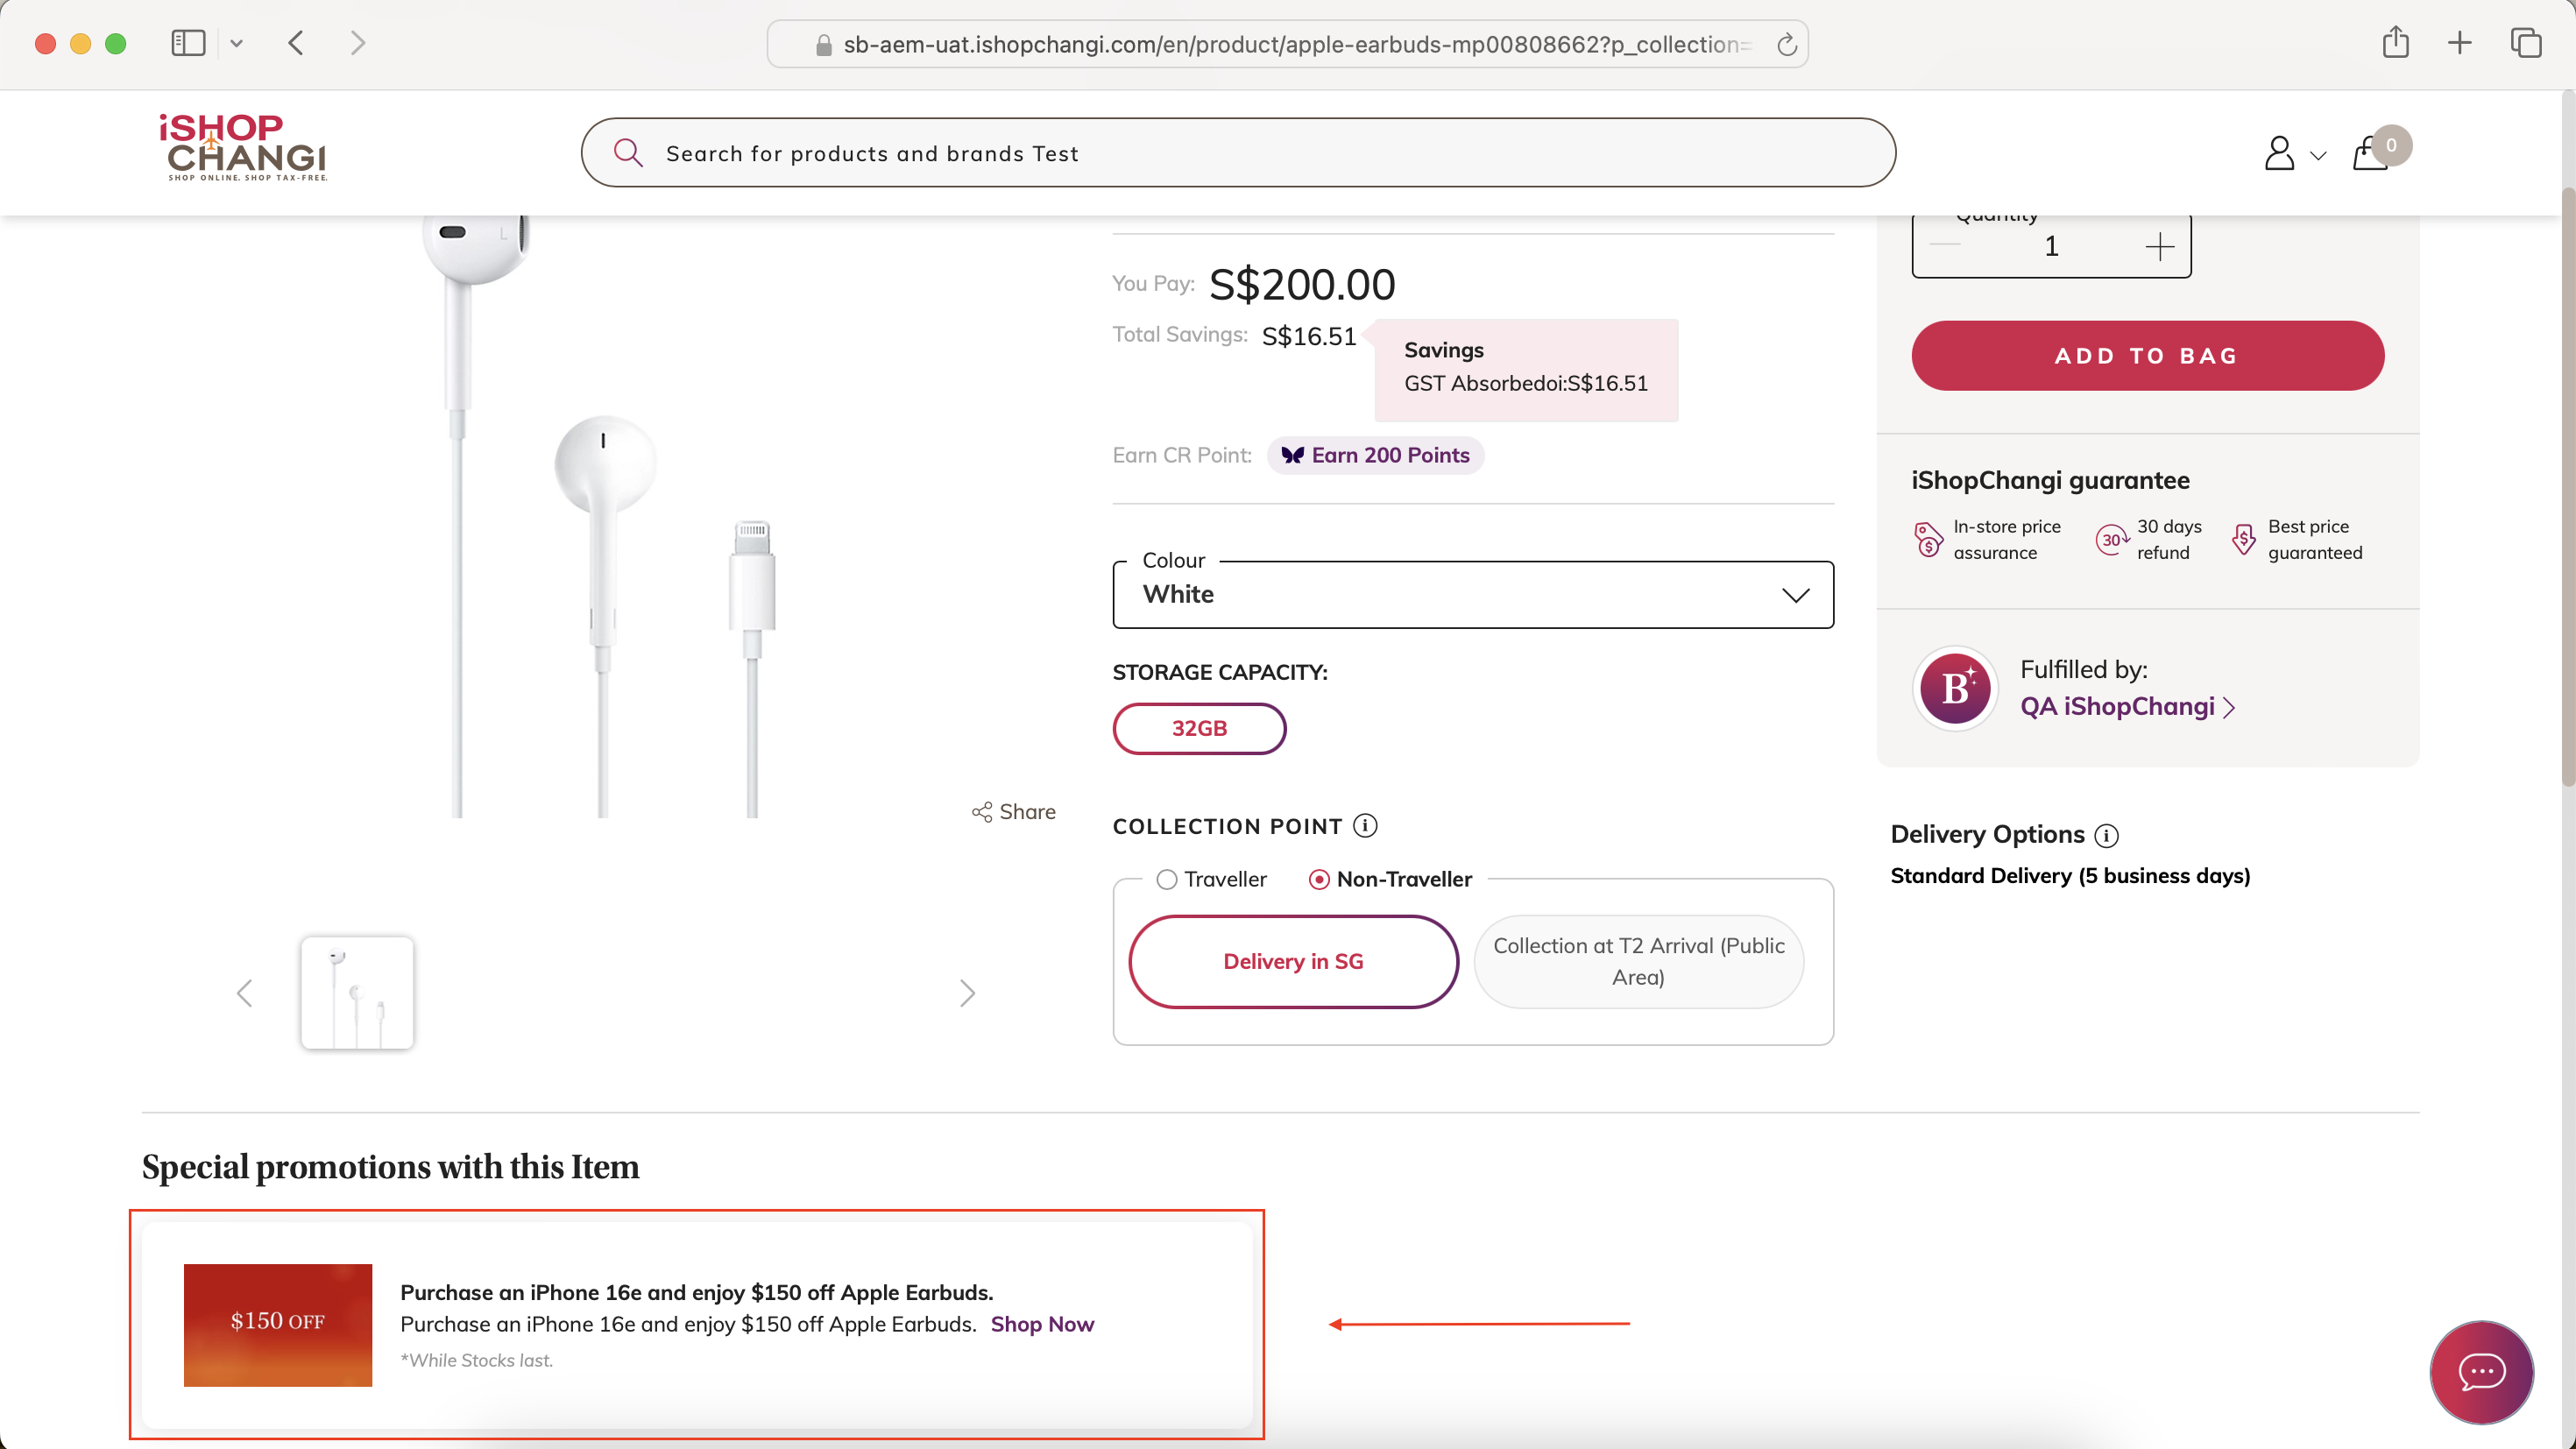Viewport: 2576px width, 1449px height.
Task: Open the live chat bubble icon
Action: click(x=2481, y=1371)
